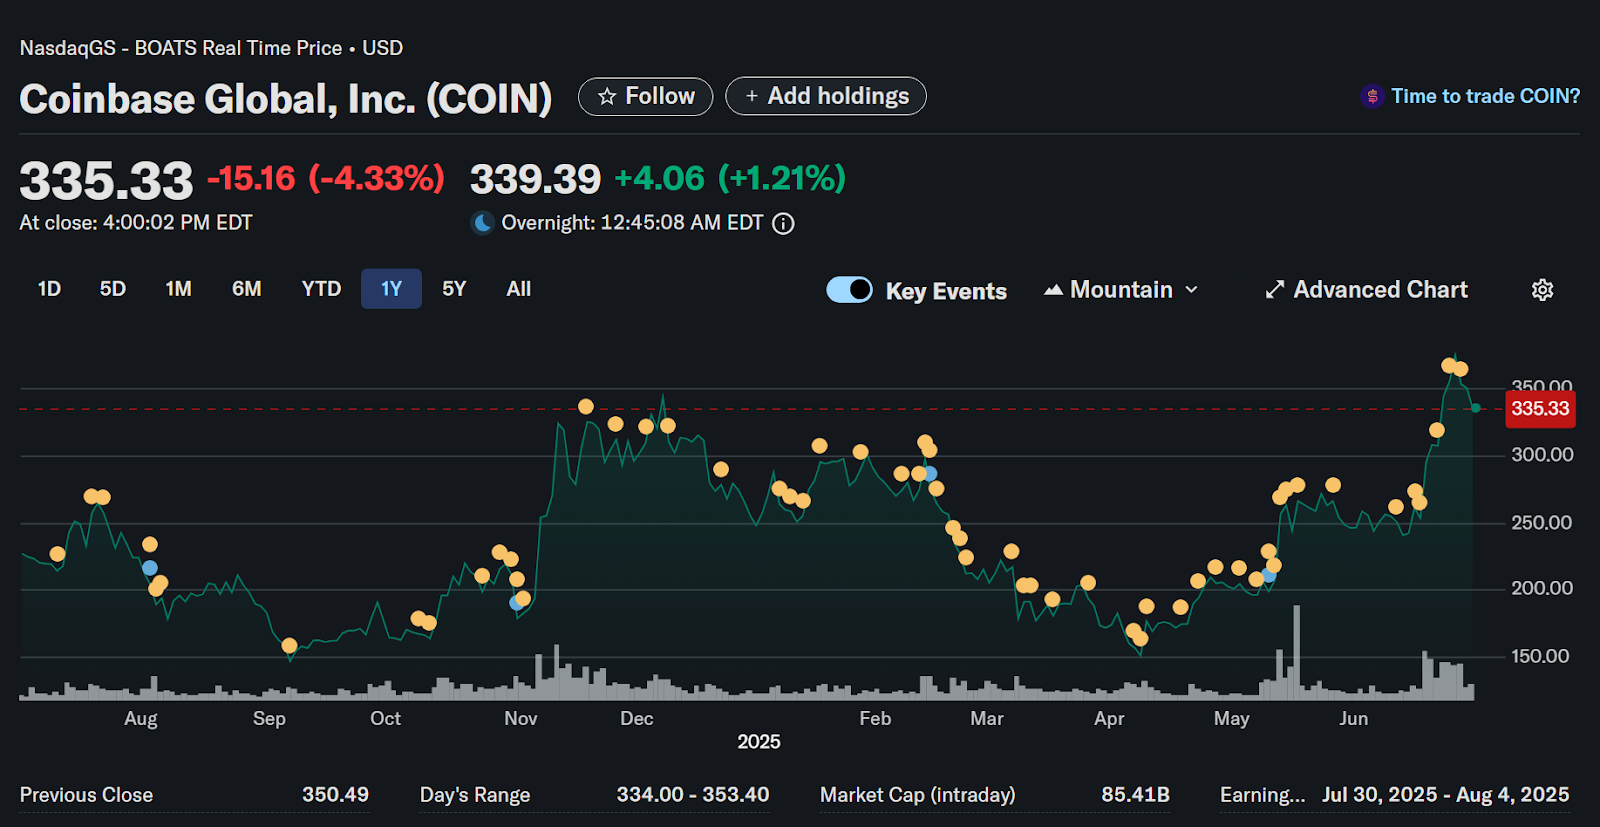Image resolution: width=1600 pixels, height=827 pixels.
Task: Click the dollar icon beside Time to trade
Action: (x=1372, y=96)
